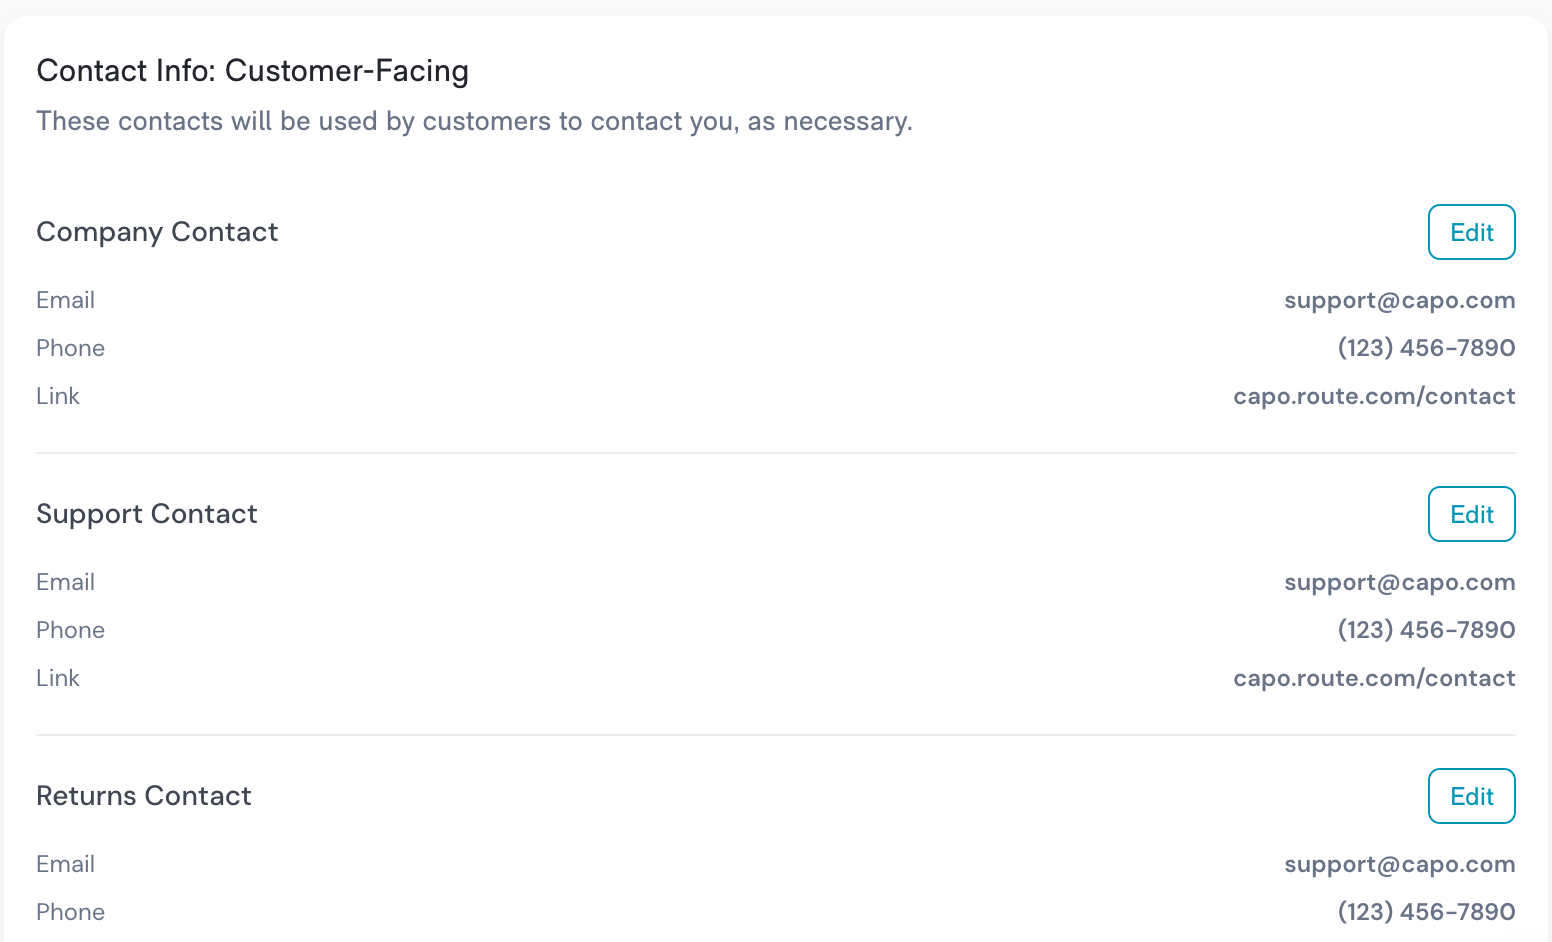
Task: Click the Email label under Company Contact
Action: pos(65,300)
